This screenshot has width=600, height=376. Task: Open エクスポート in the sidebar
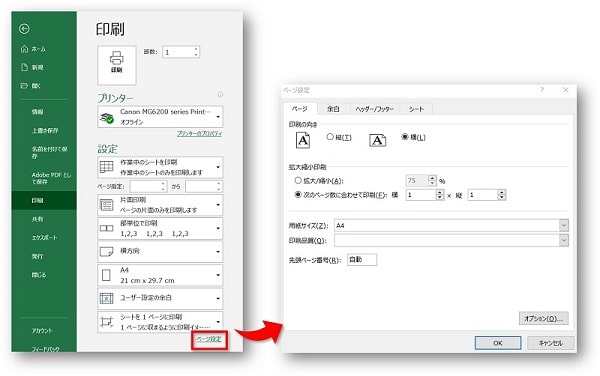(x=44, y=238)
